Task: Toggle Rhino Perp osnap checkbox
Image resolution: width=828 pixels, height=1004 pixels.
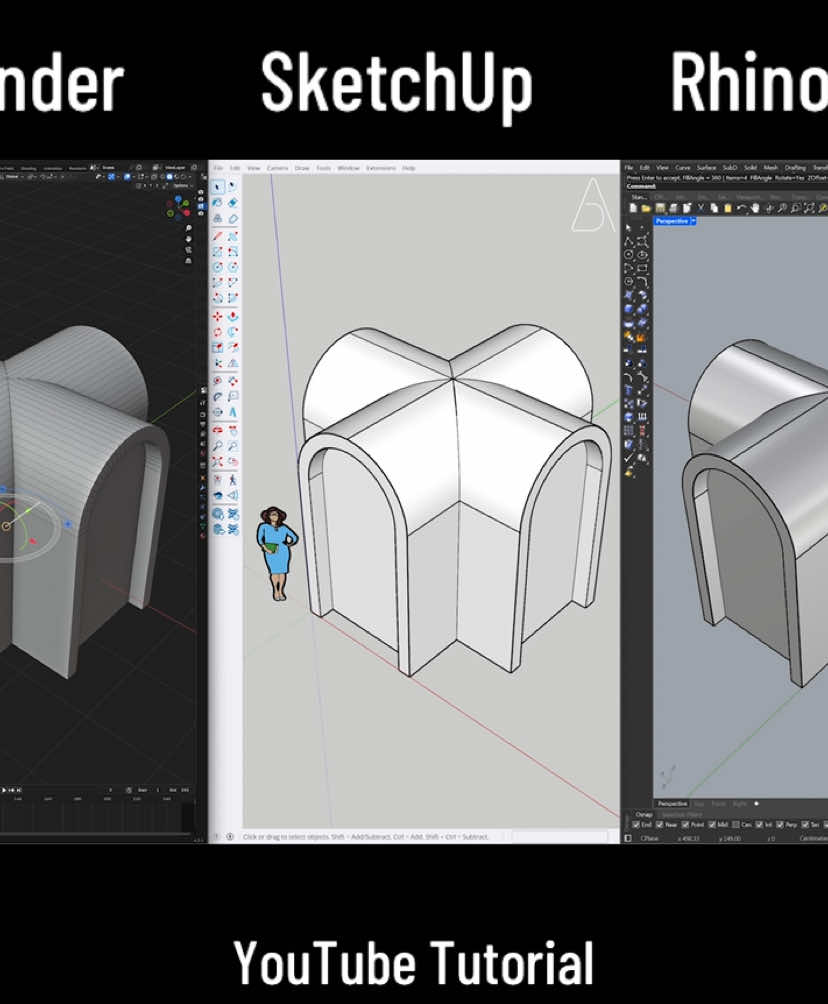Action: tap(779, 825)
